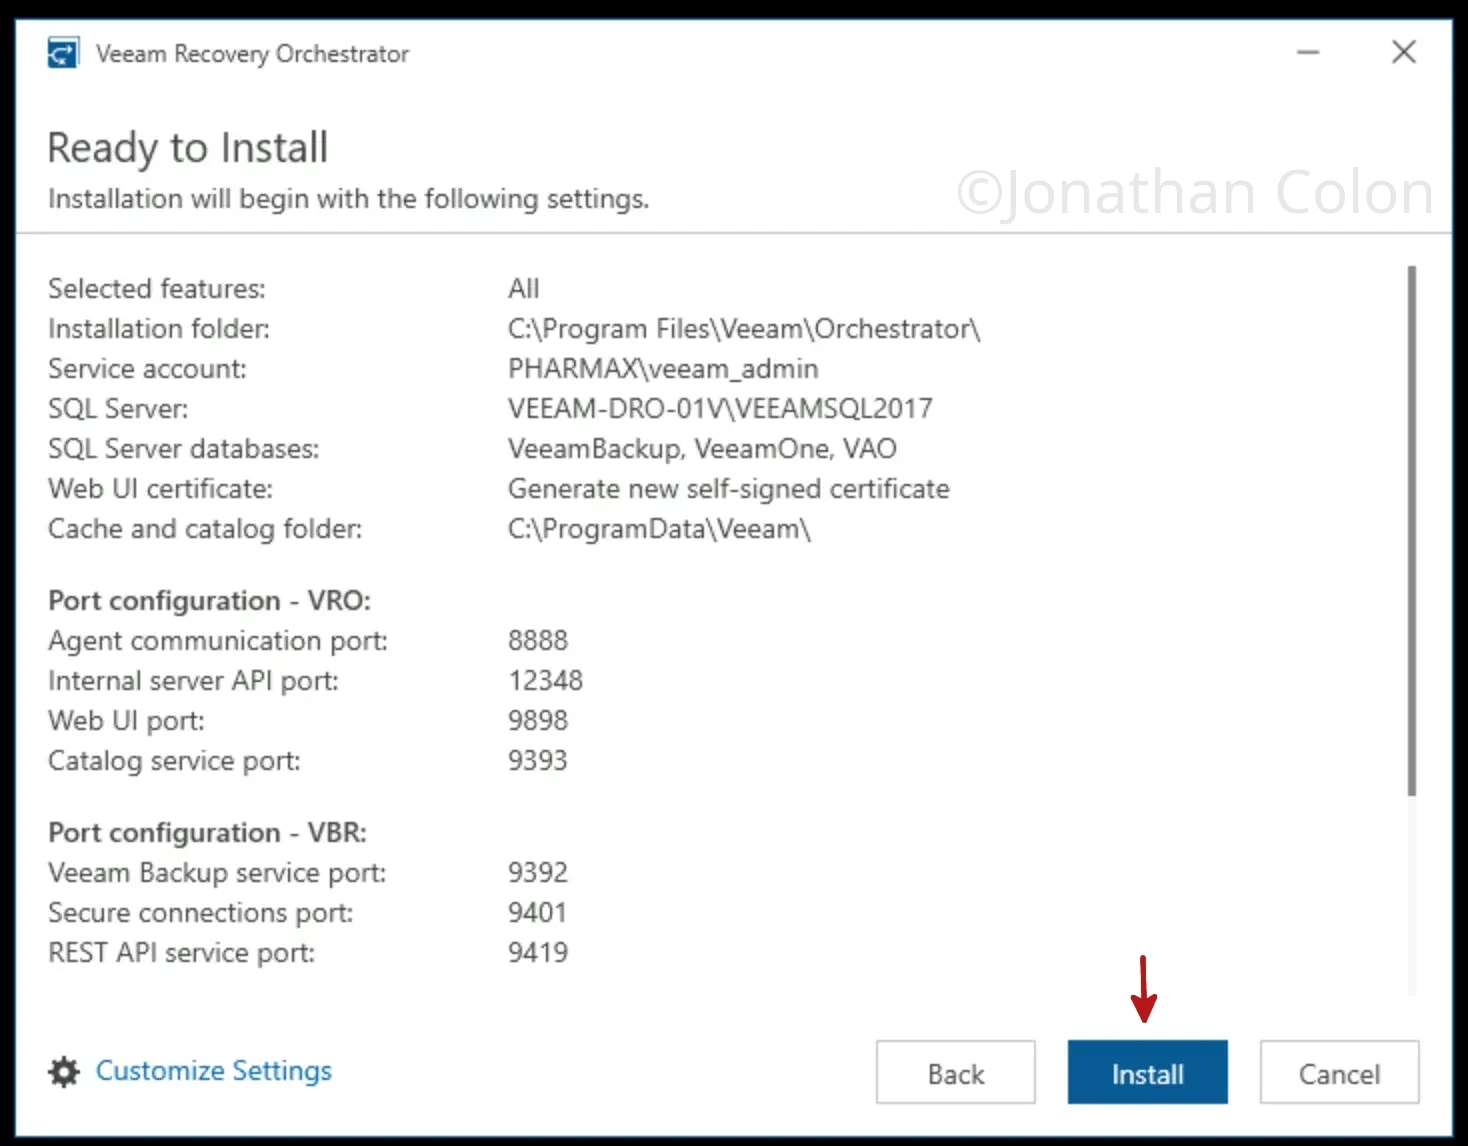The image size is (1468, 1146).
Task: Click the Internal server API port 12348
Action: click(x=545, y=681)
